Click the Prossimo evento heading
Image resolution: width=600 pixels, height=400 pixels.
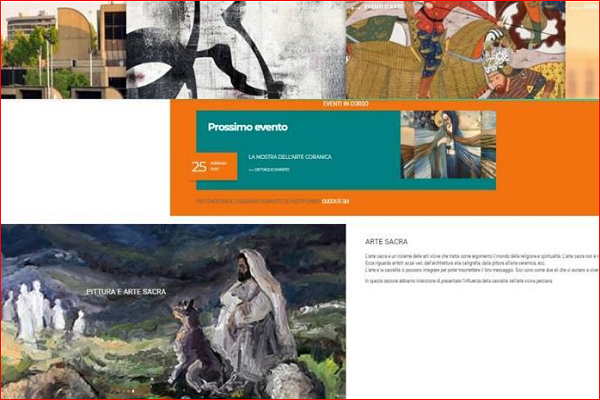248,127
